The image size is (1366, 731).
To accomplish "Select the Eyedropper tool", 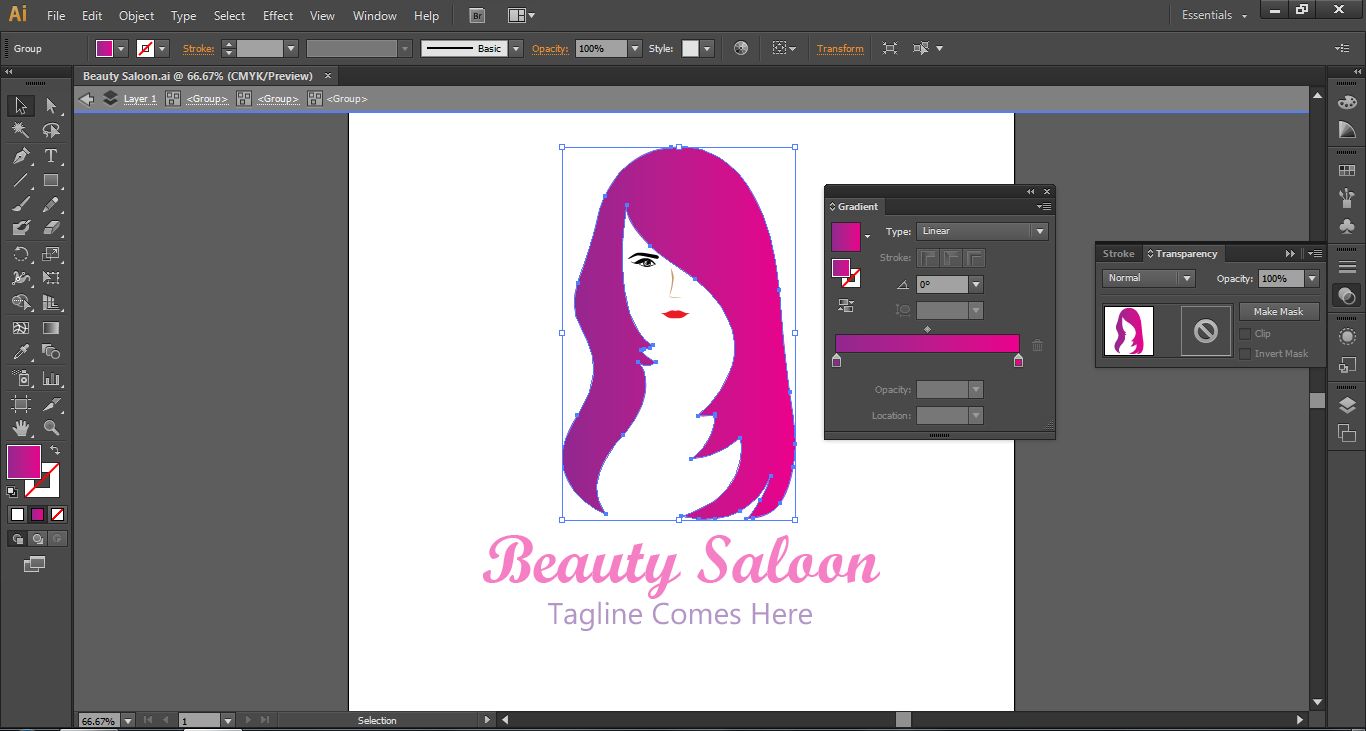I will coord(20,352).
